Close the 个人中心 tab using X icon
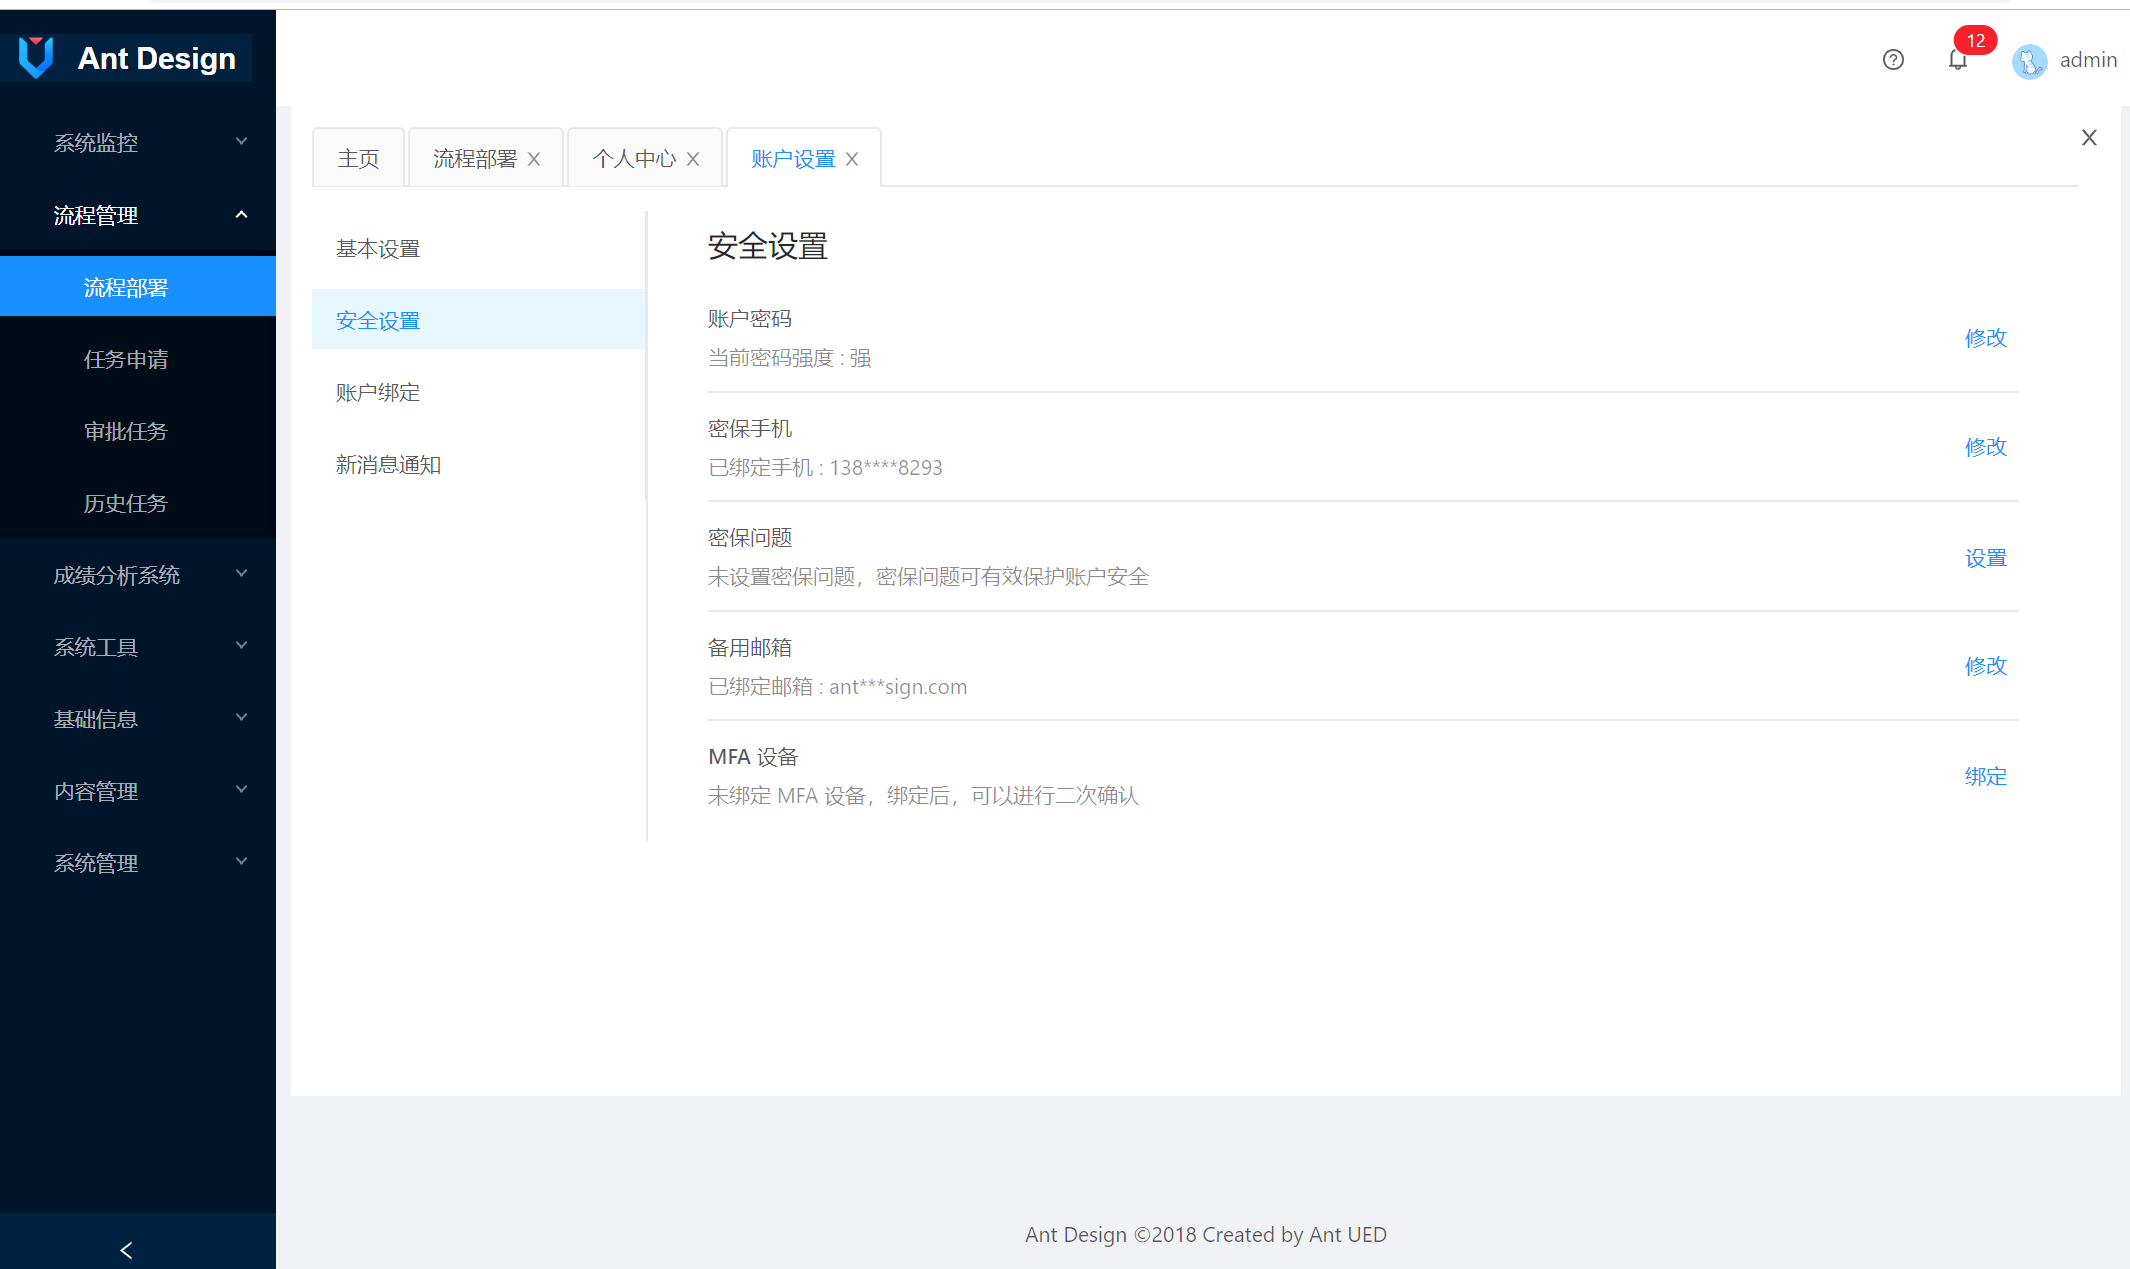Viewport: 2130px width, 1269px height. tap(693, 159)
